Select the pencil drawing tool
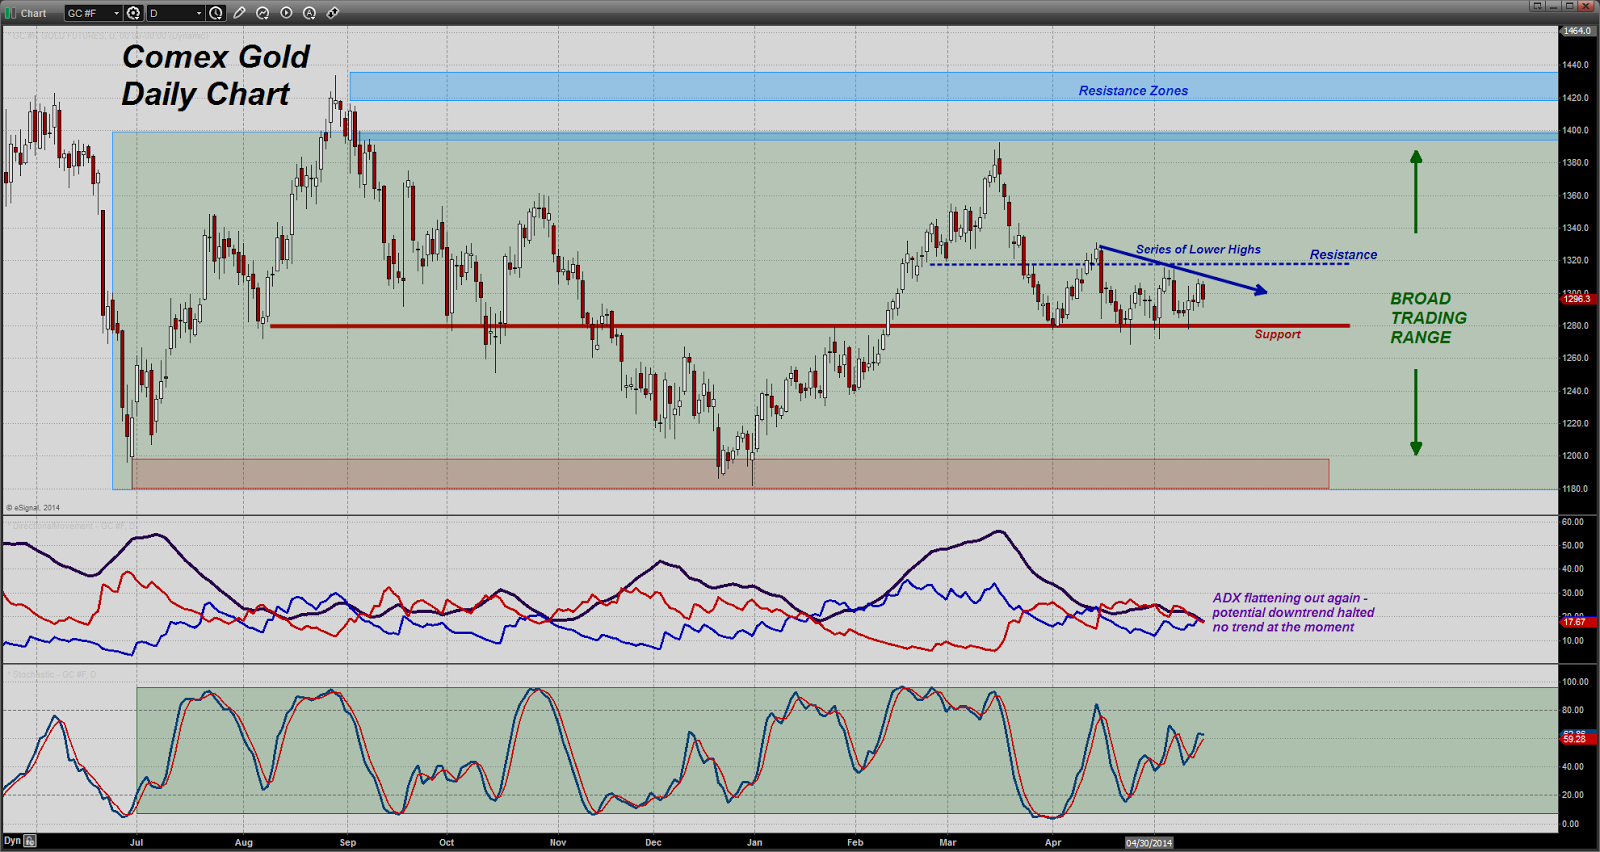This screenshot has height=852, width=1600. click(239, 13)
